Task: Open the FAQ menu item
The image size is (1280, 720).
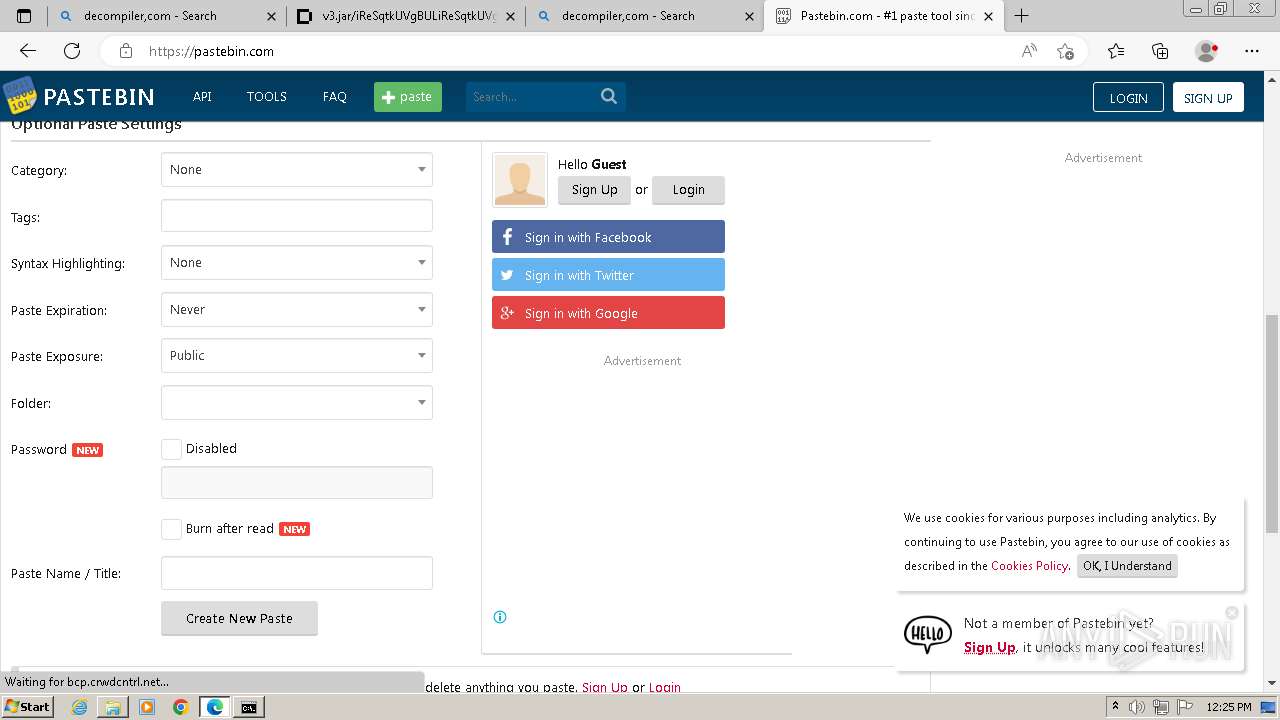Action: point(335,97)
